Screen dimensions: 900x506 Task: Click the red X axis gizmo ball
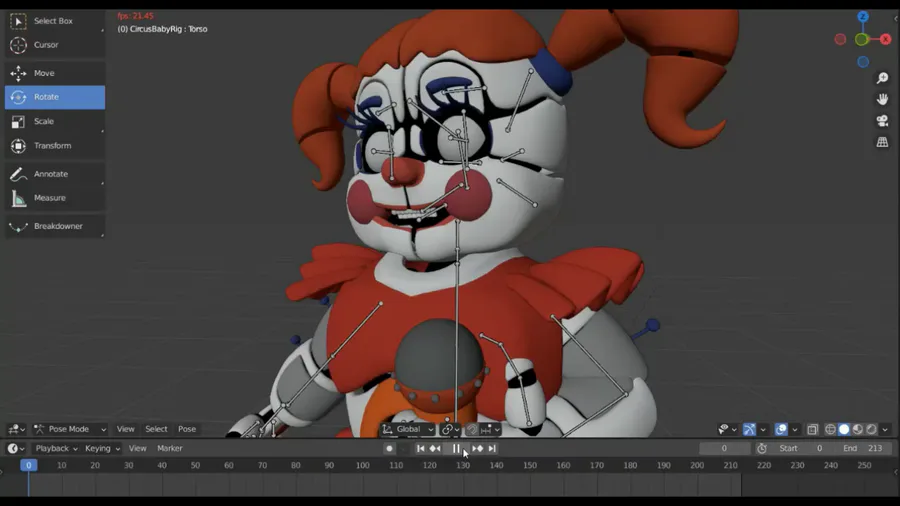click(886, 39)
